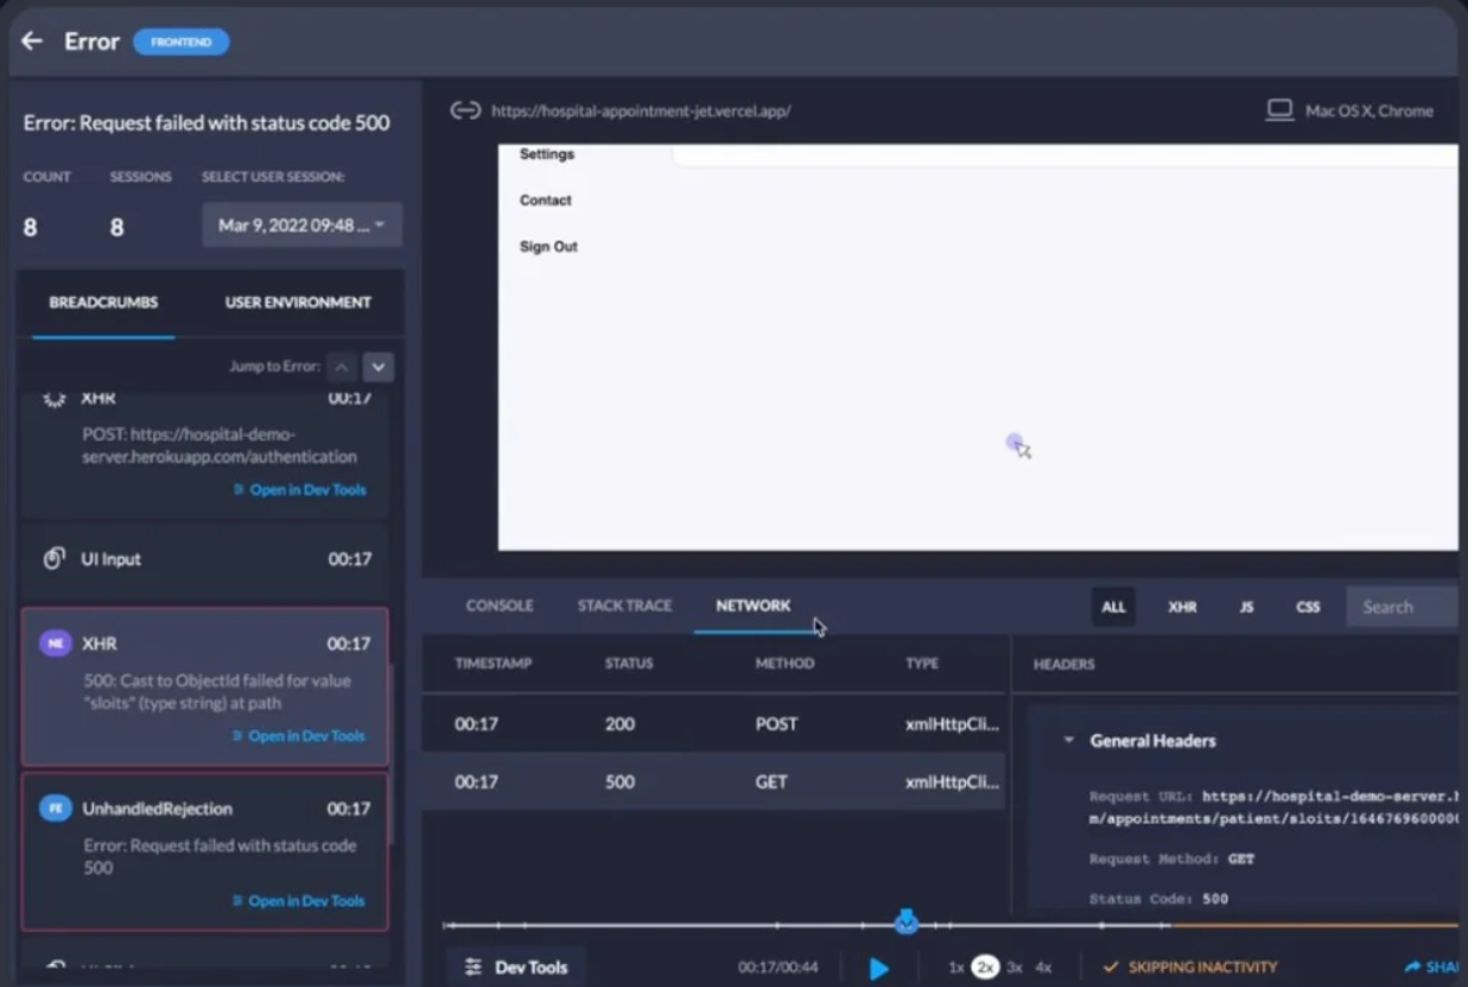
Task: Click the Mac OS X, Chrome device icon
Action: click(1280, 110)
